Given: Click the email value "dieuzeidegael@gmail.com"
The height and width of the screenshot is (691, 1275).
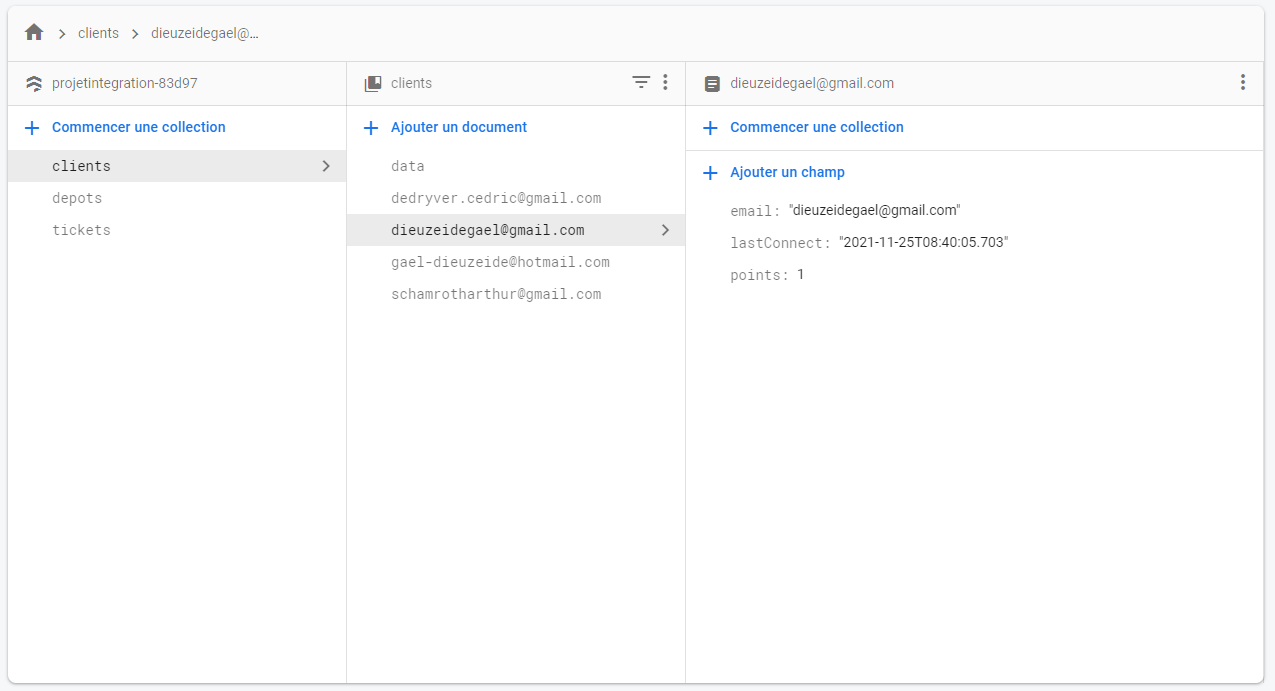Looking at the screenshot, I should click(875, 210).
